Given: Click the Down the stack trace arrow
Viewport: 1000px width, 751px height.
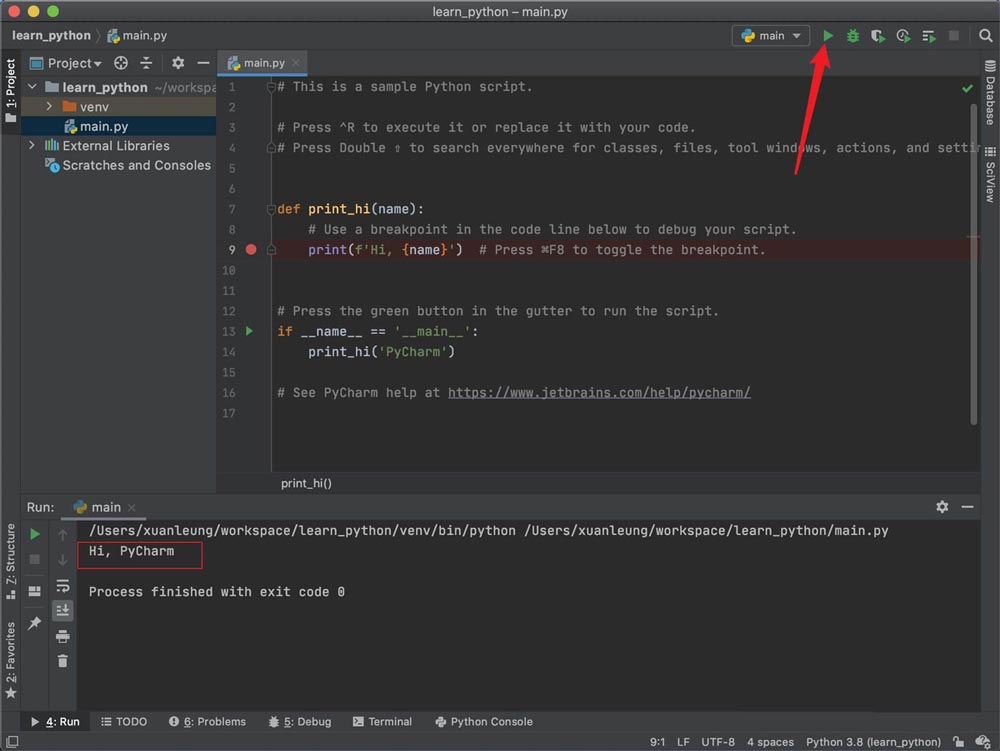Looking at the screenshot, I should click(x=62, y=560).
